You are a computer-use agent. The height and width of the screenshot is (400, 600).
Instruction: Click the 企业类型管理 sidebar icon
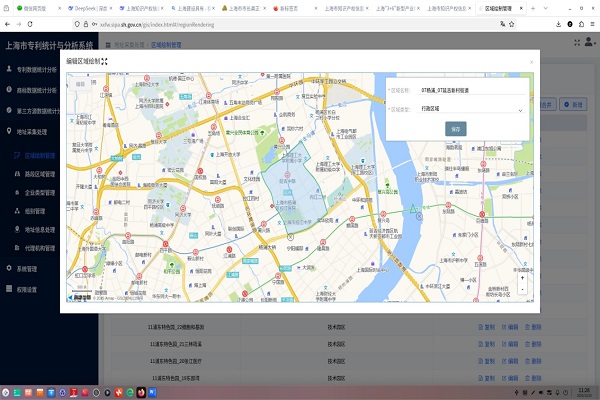17,192
